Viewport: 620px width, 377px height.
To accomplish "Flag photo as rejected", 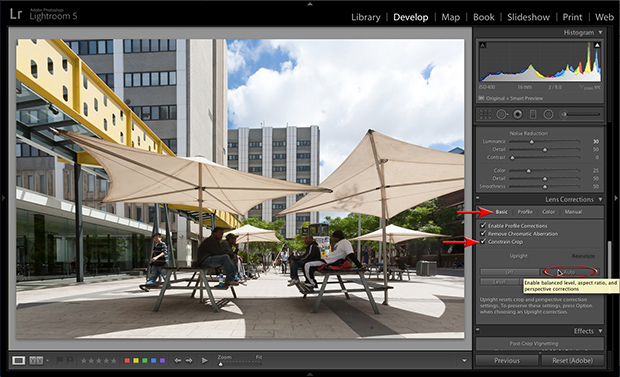I will pos(70,360).
